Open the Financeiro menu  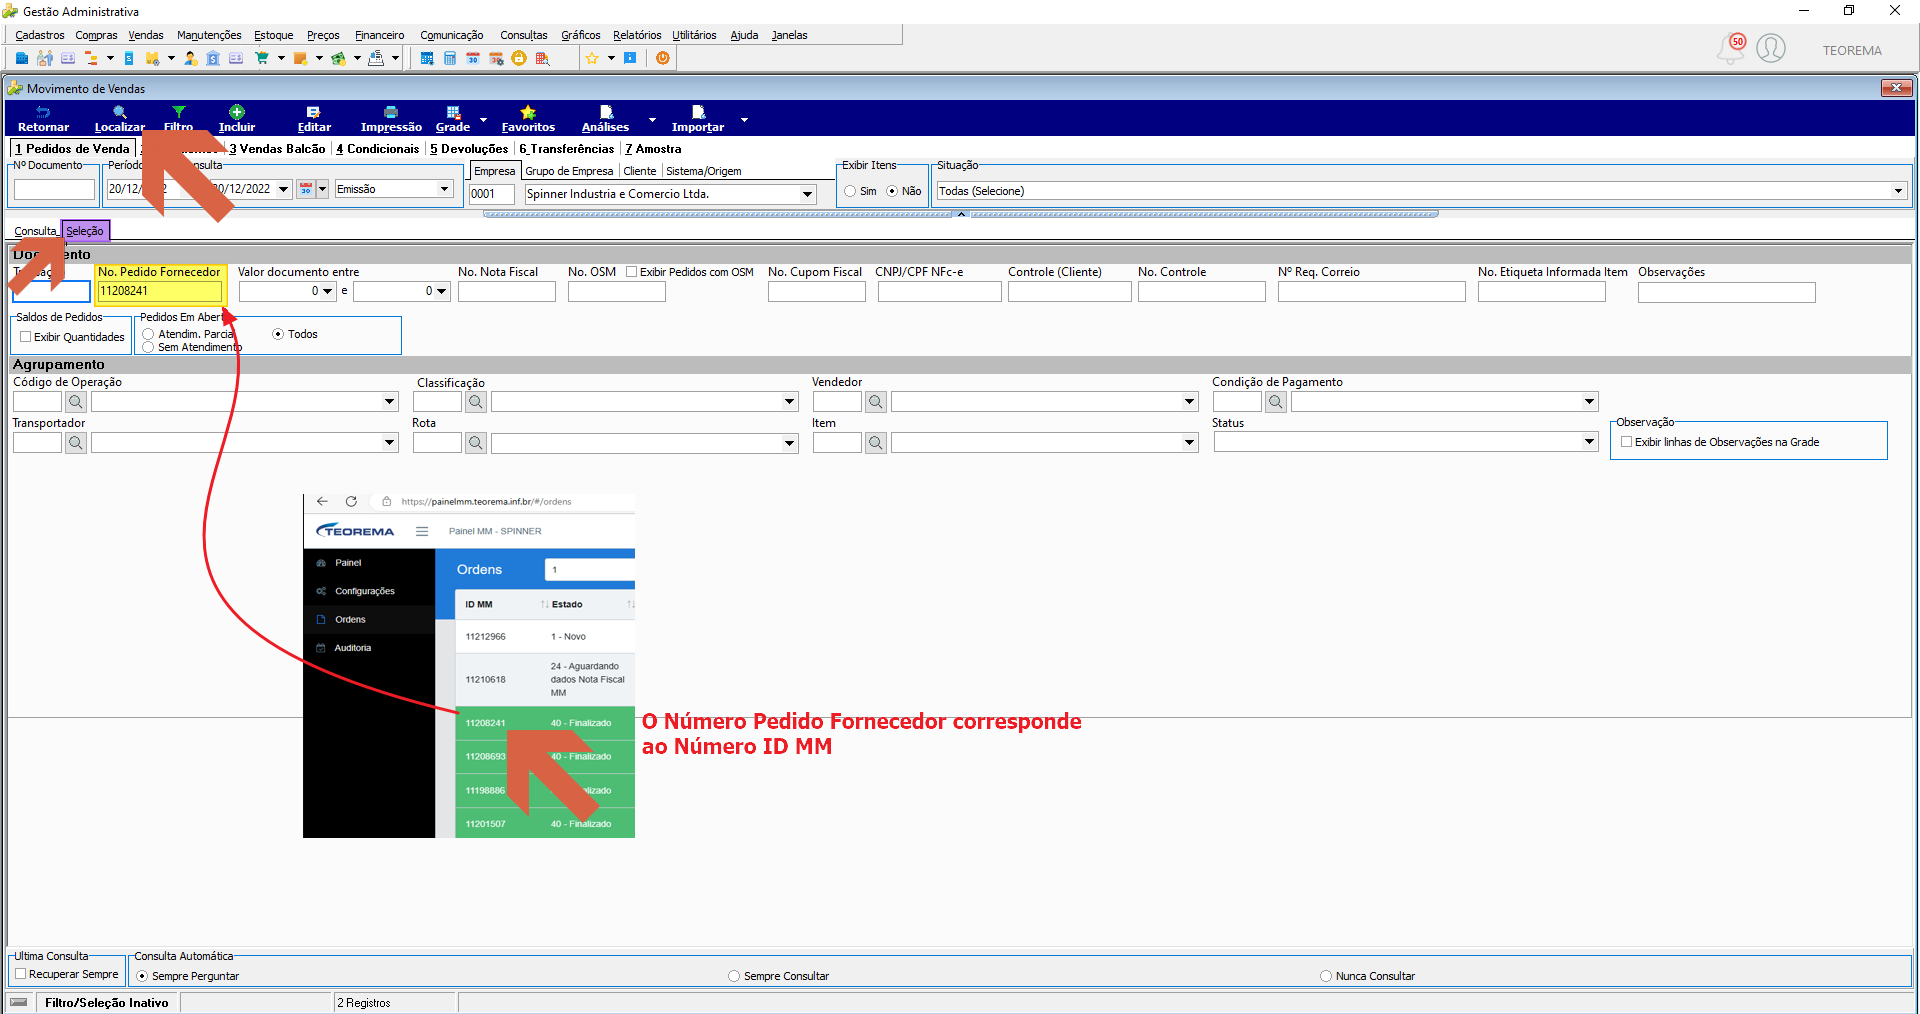(380, 35)
